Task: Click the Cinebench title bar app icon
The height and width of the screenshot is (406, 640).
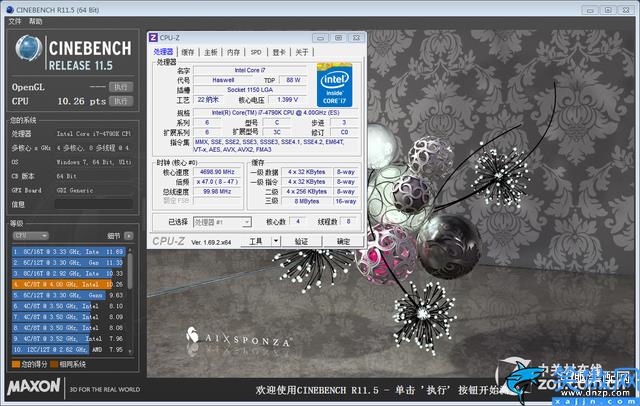Action: (x=10, y=9)
